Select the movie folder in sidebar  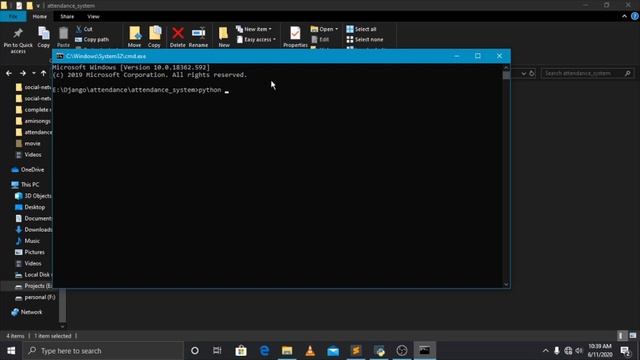point(28,144)
